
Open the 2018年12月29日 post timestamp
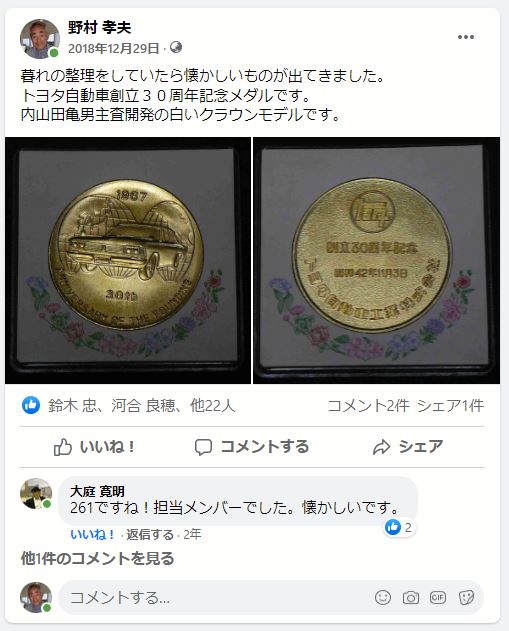pos(114,48)
